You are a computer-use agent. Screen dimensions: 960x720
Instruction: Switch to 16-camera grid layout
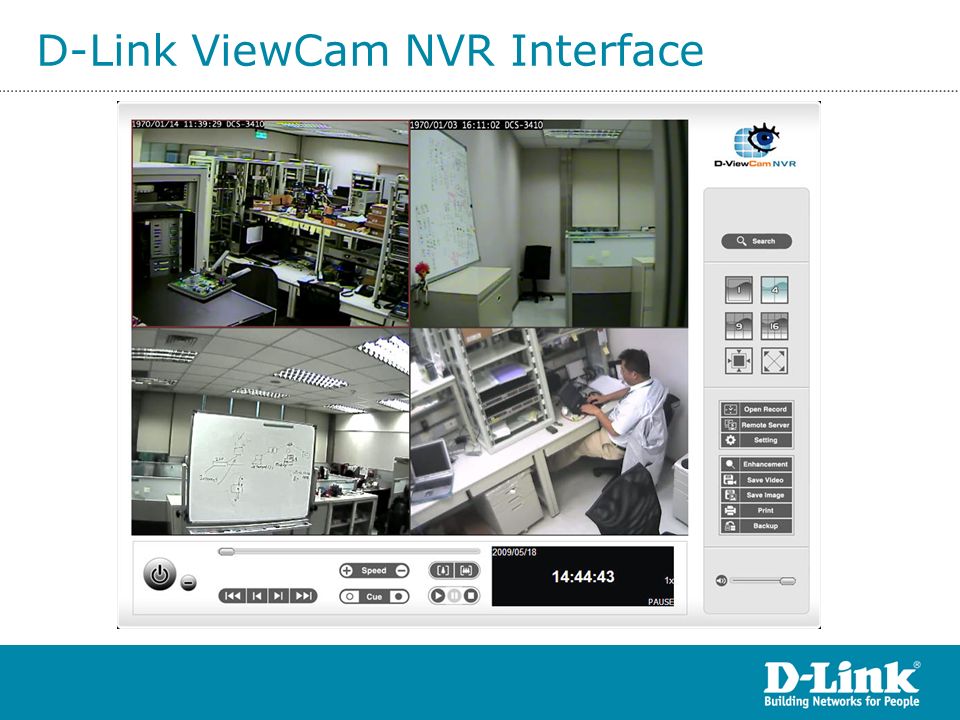pyautogui.click(x=774, y=326)
